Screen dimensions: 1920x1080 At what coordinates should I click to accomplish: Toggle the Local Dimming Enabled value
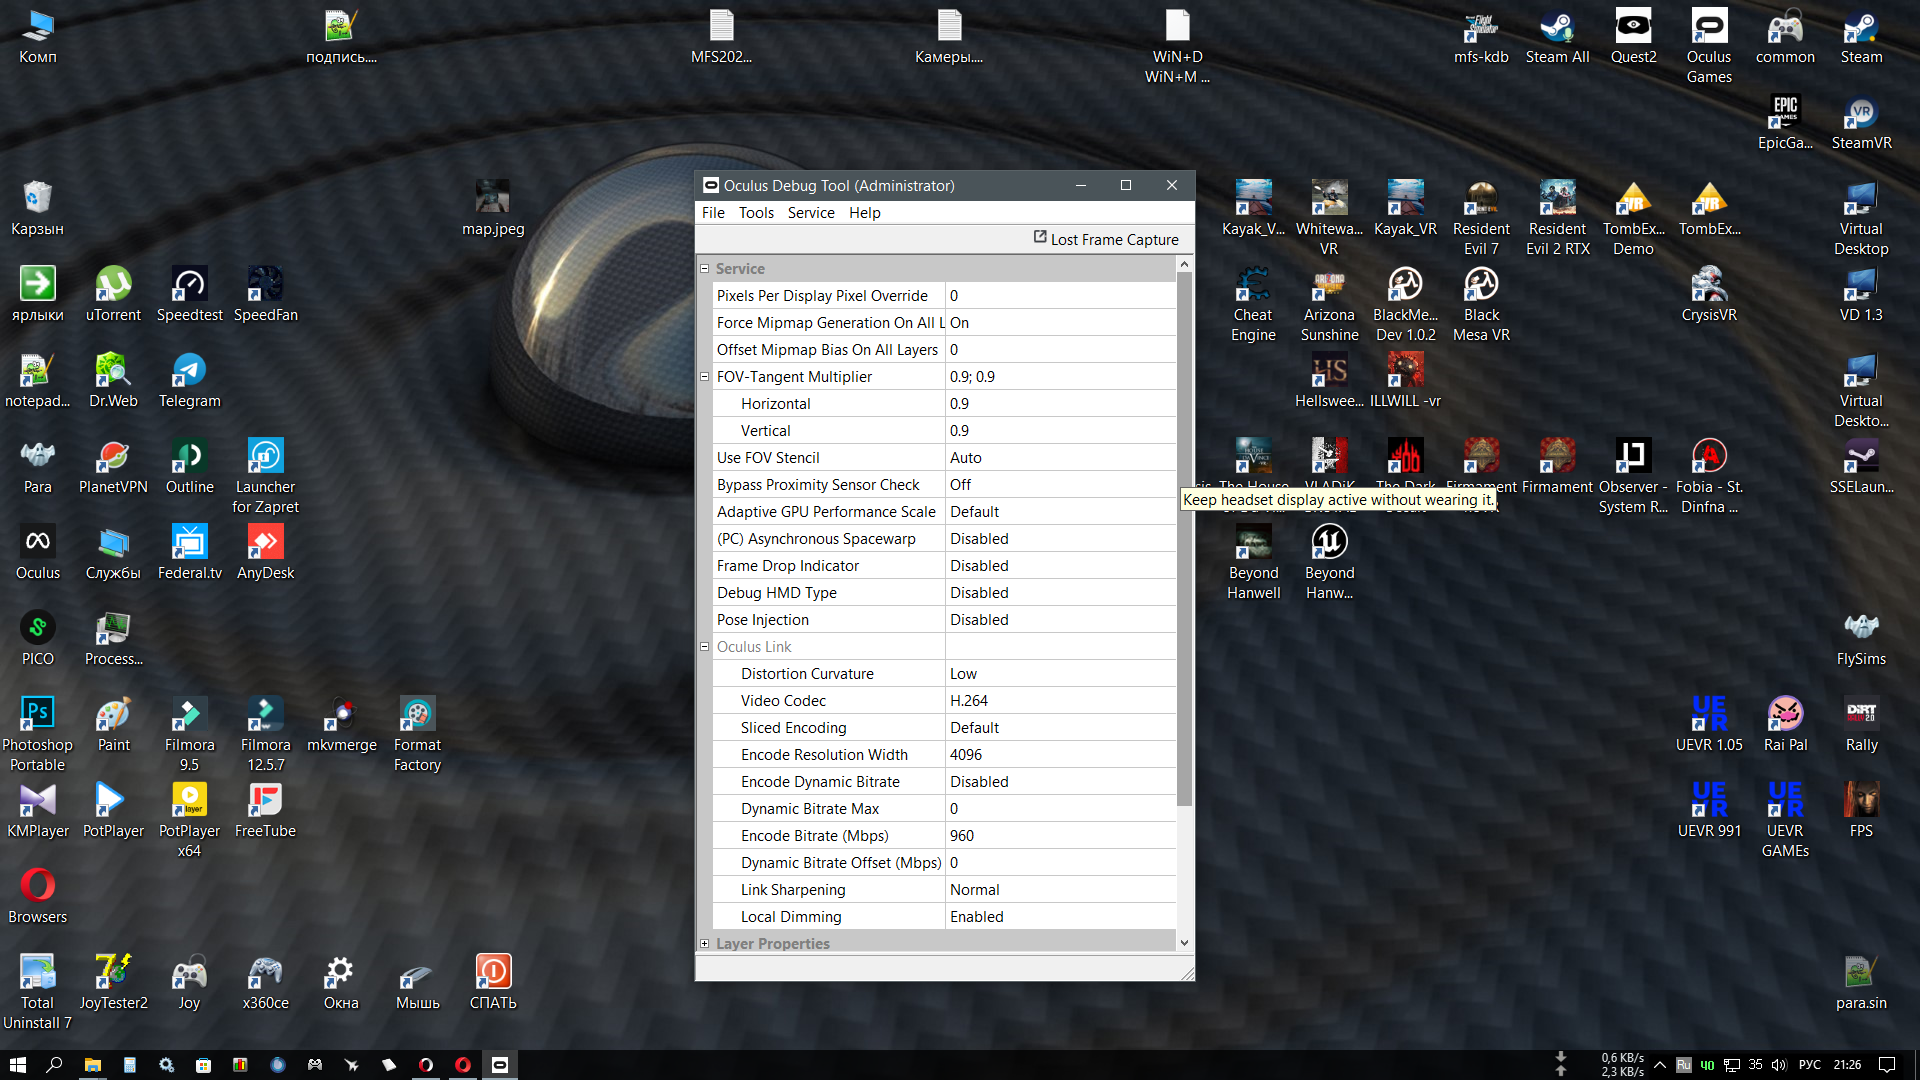(x=1060, y=917)
